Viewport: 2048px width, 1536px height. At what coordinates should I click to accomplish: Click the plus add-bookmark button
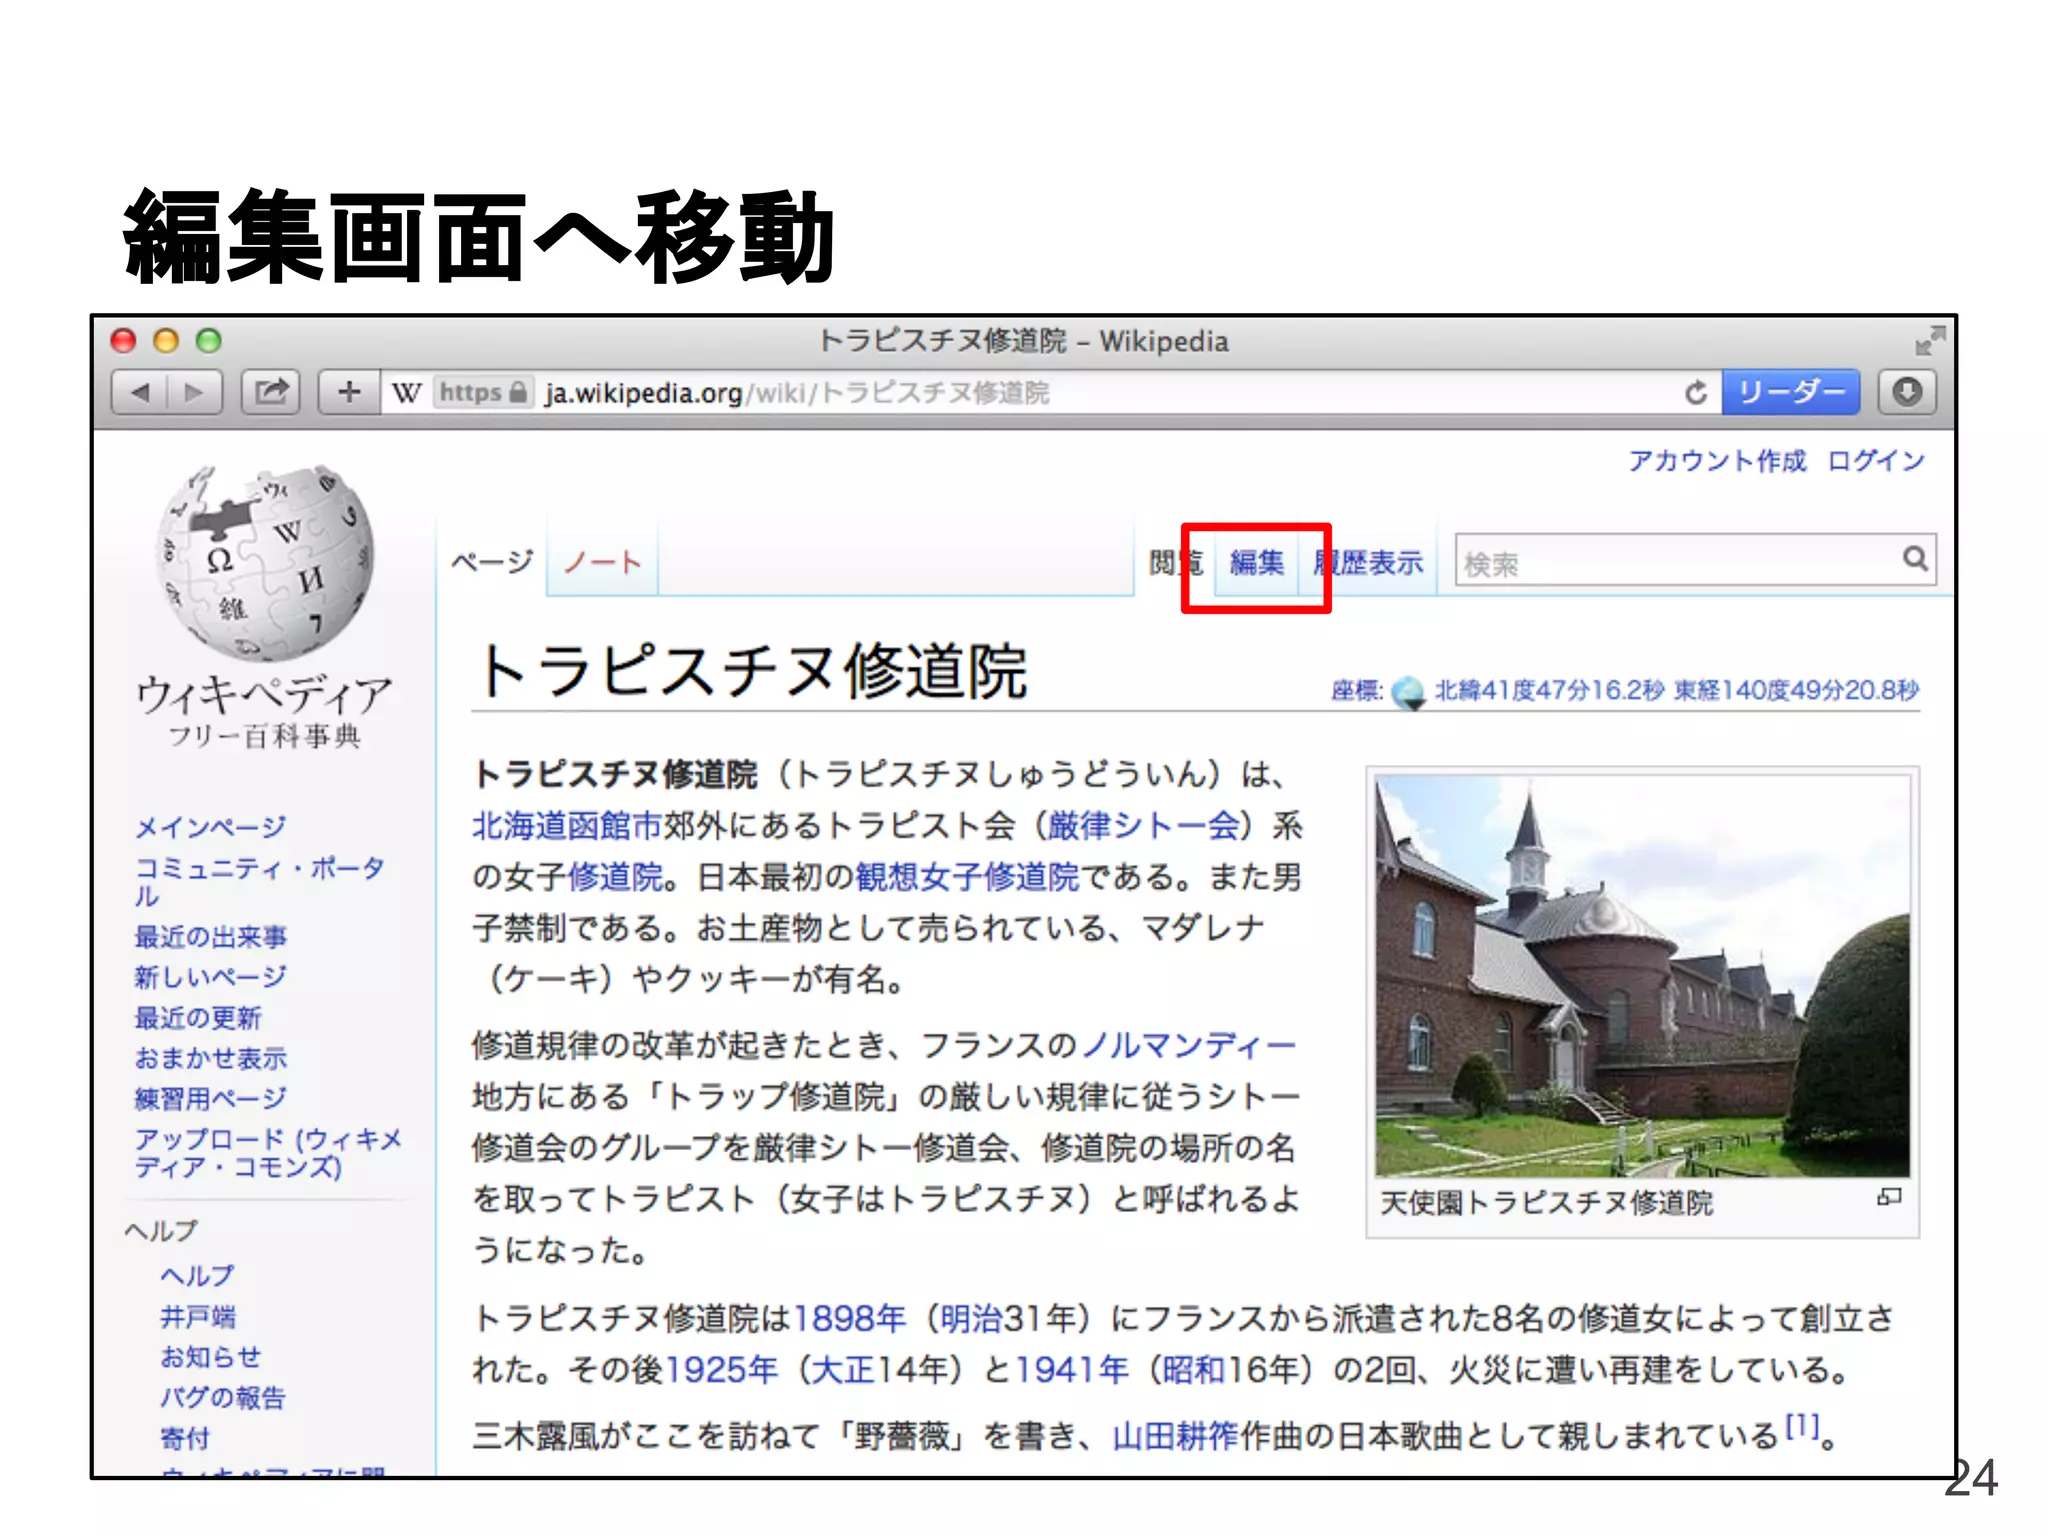(349, 392)
